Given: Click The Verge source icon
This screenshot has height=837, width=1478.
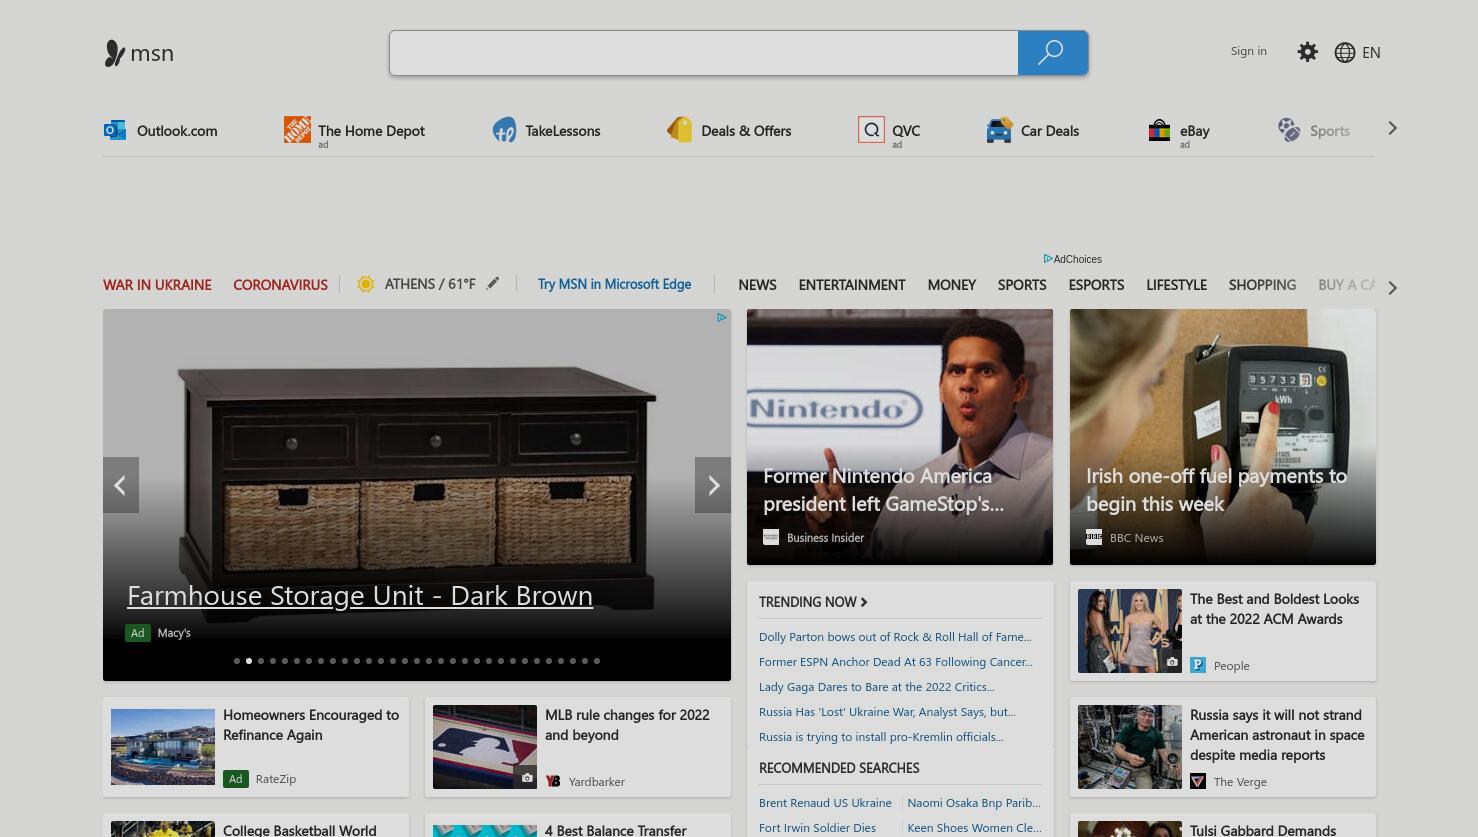Looking at the screenshot, I should pos(1198,781).
